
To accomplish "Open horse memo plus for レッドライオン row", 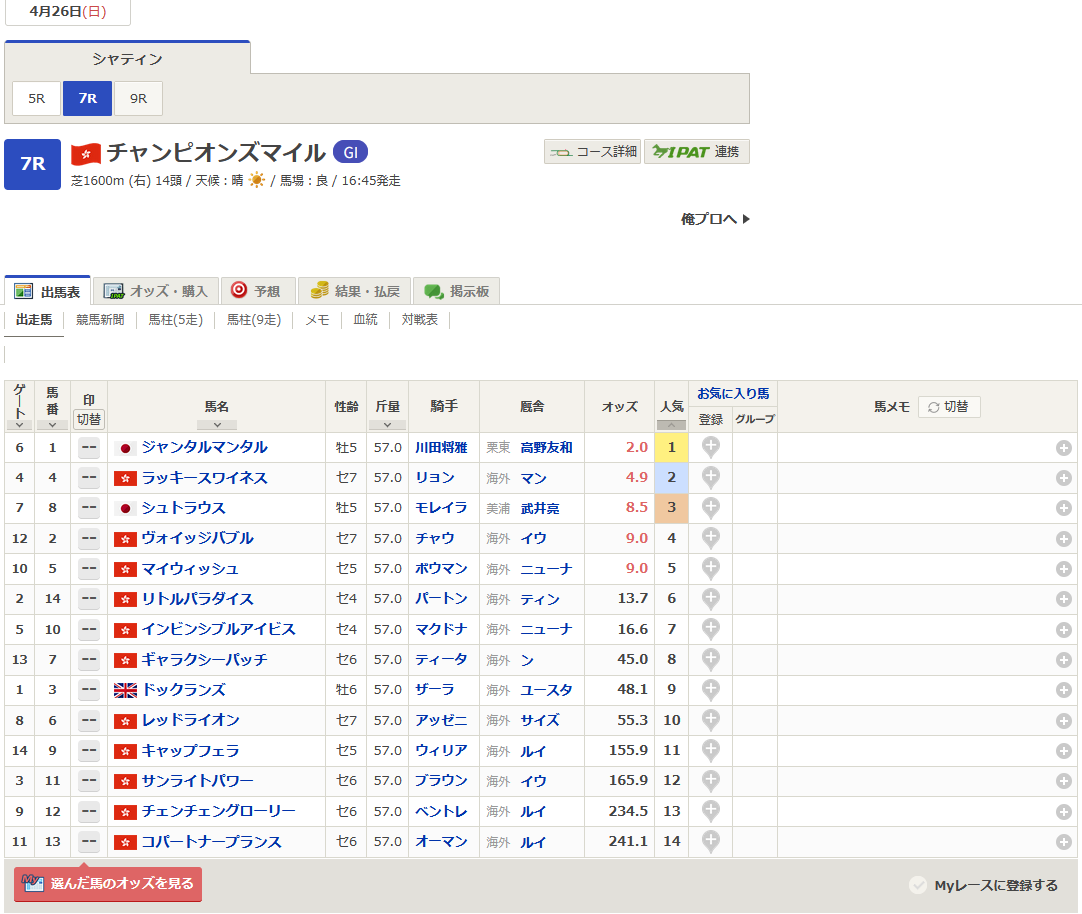I will 1063,721.
